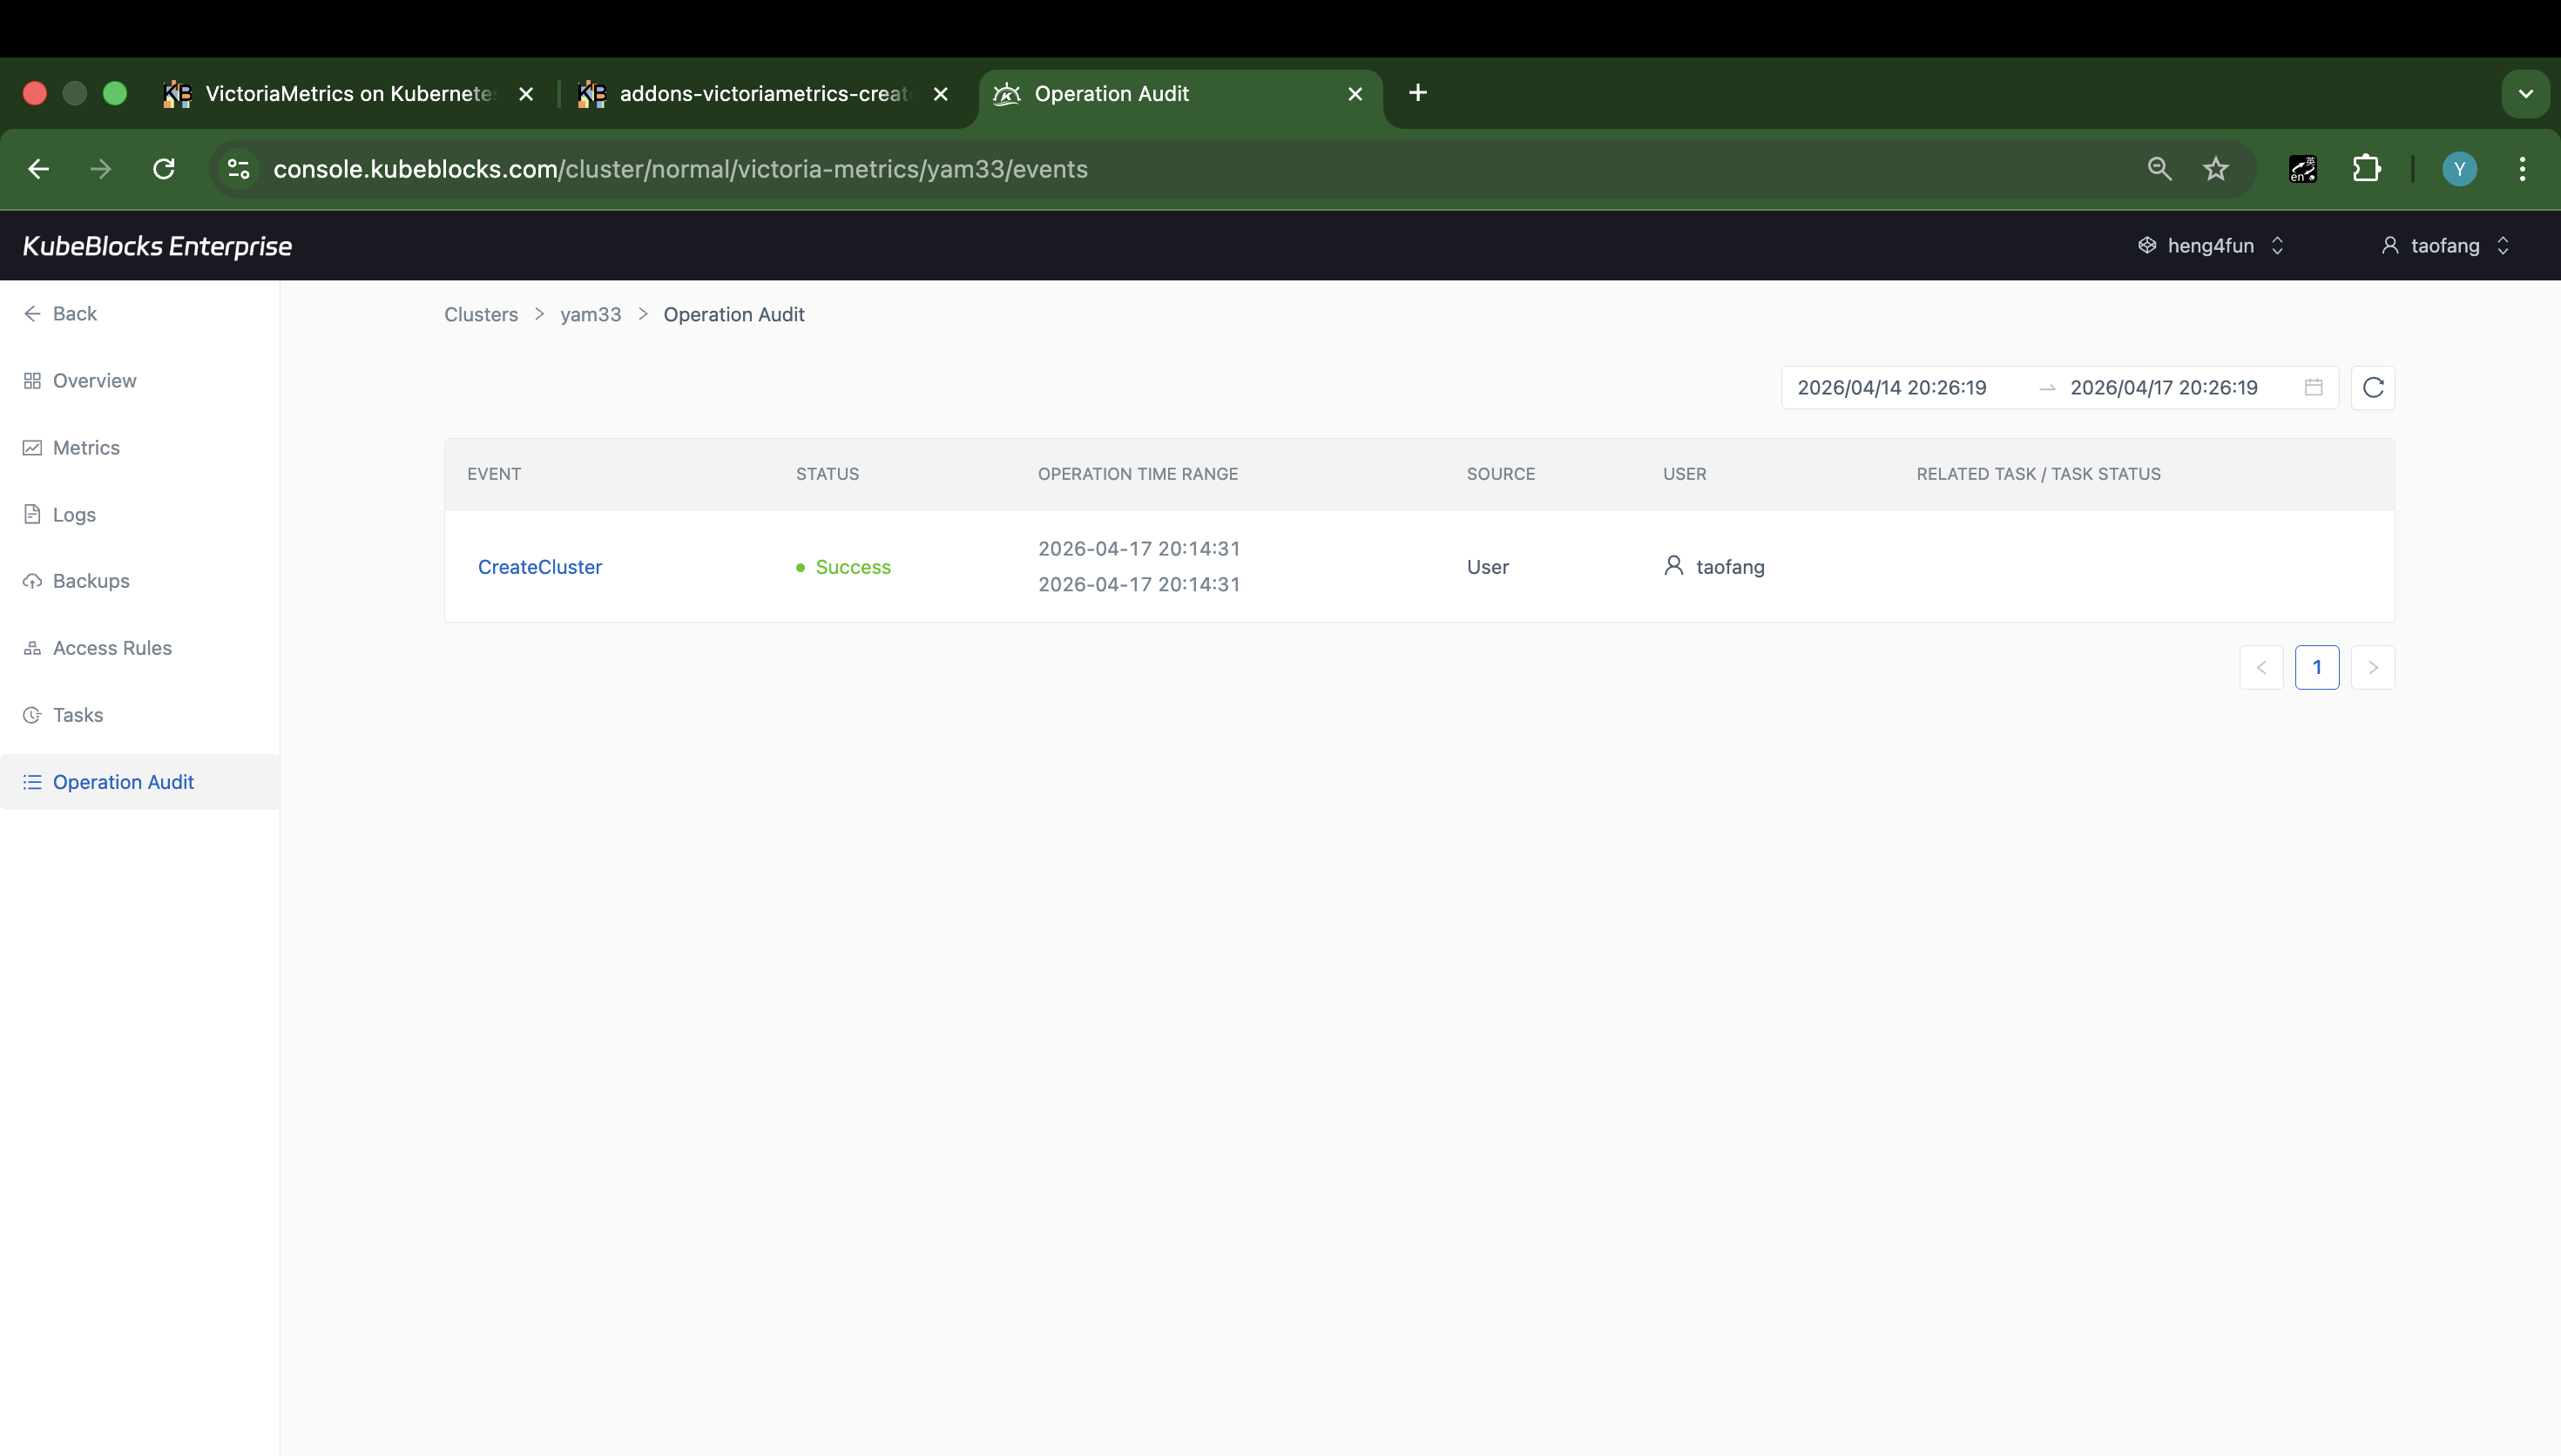Open site information icon in address bar
The image size is (2561, 1456).
point(238,169)
